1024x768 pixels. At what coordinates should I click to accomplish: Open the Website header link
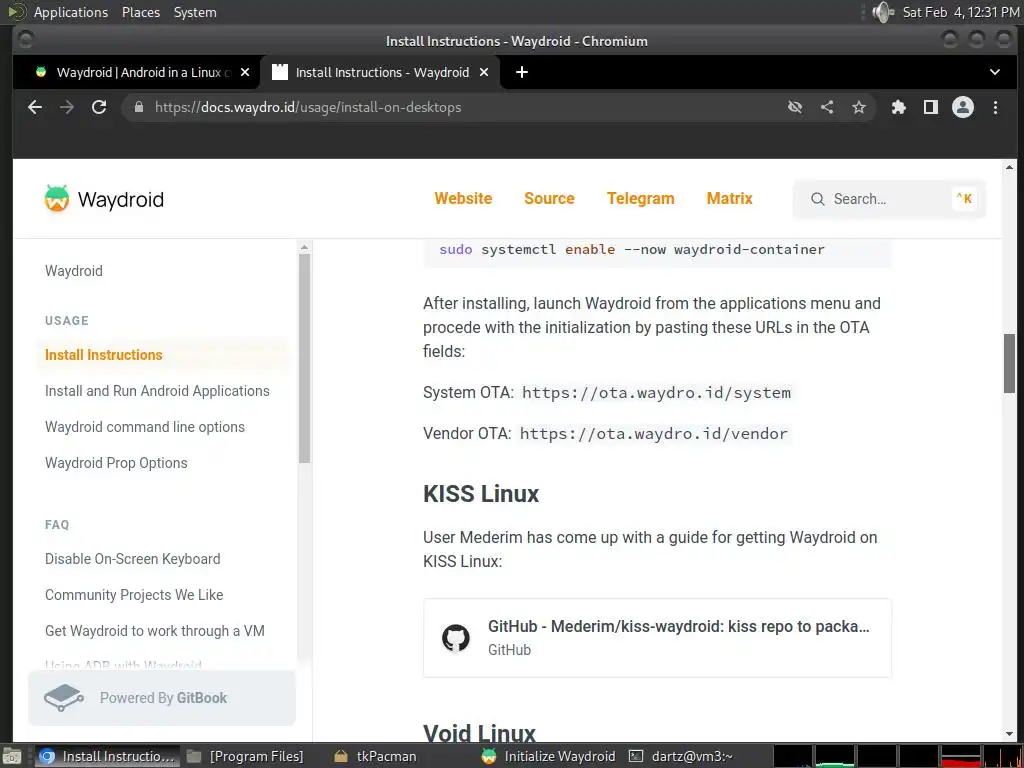click(x=463, y=199)
